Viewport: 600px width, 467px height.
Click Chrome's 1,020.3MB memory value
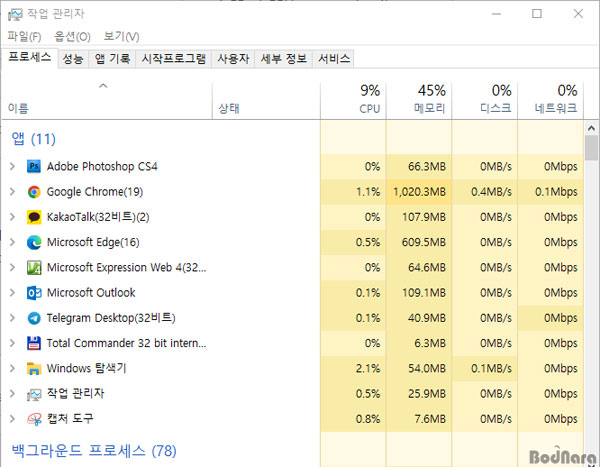[x=419, y=192]
